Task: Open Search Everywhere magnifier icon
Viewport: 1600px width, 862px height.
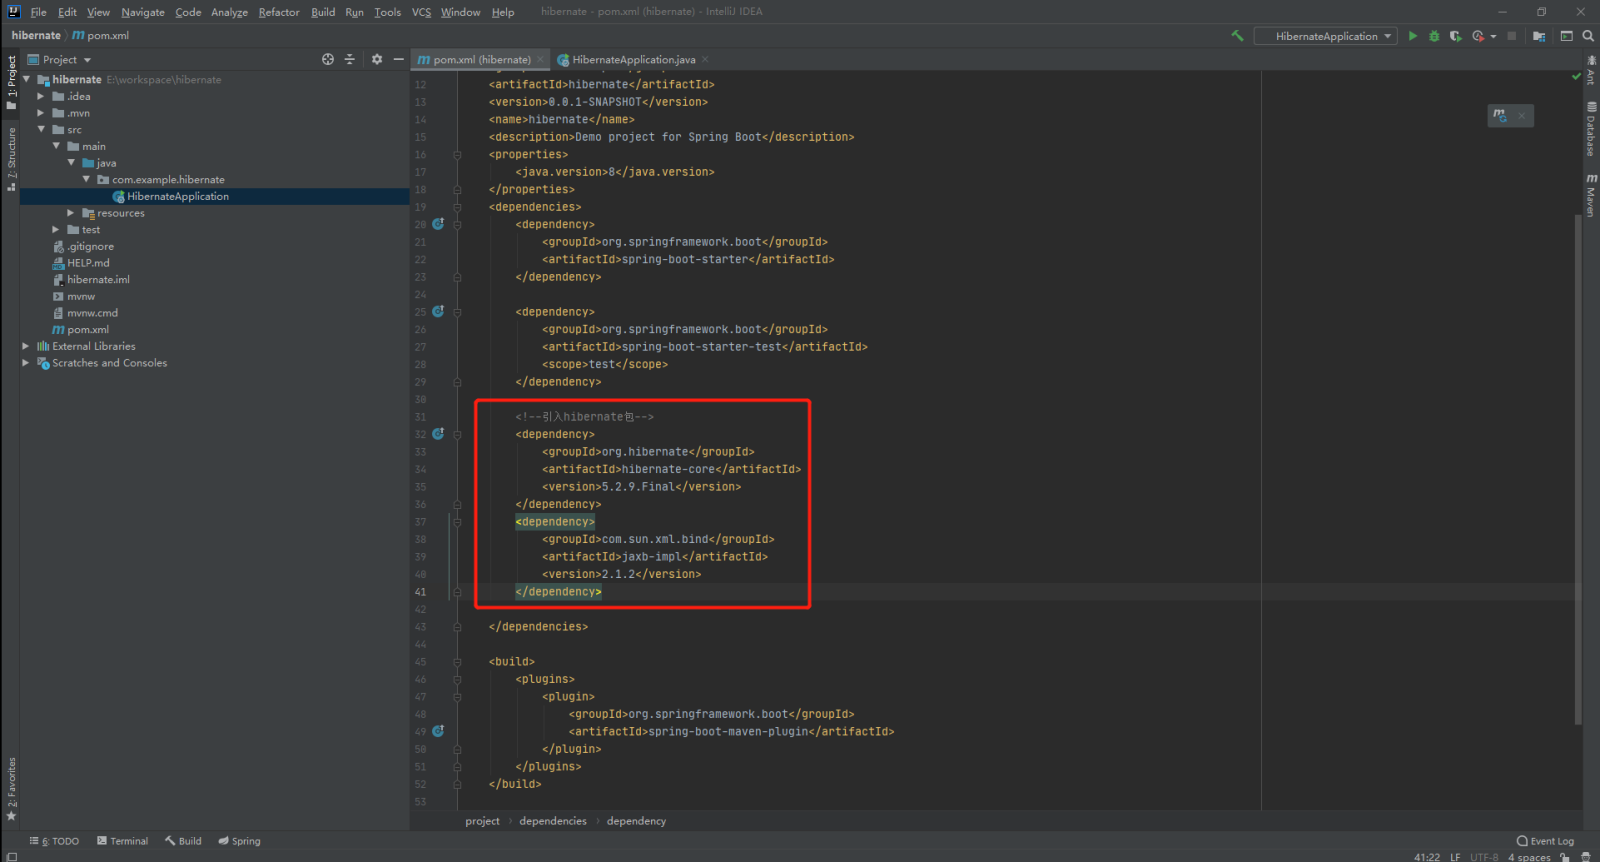Action: coord(1588,36)
